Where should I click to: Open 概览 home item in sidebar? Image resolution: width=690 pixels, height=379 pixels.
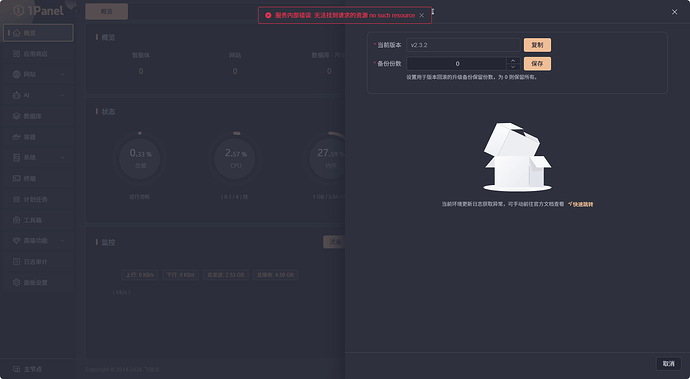[x=38, y=33]
